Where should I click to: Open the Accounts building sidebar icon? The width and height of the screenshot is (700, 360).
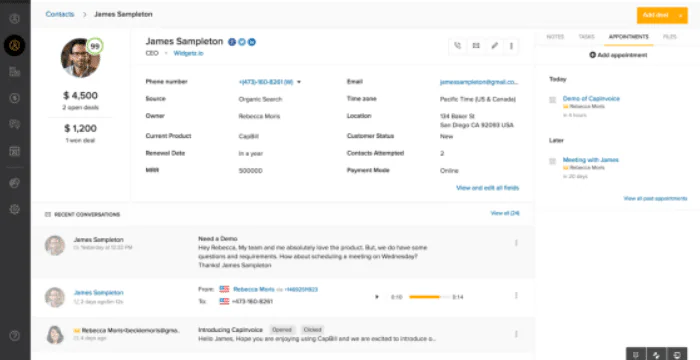tap(15, 71)
